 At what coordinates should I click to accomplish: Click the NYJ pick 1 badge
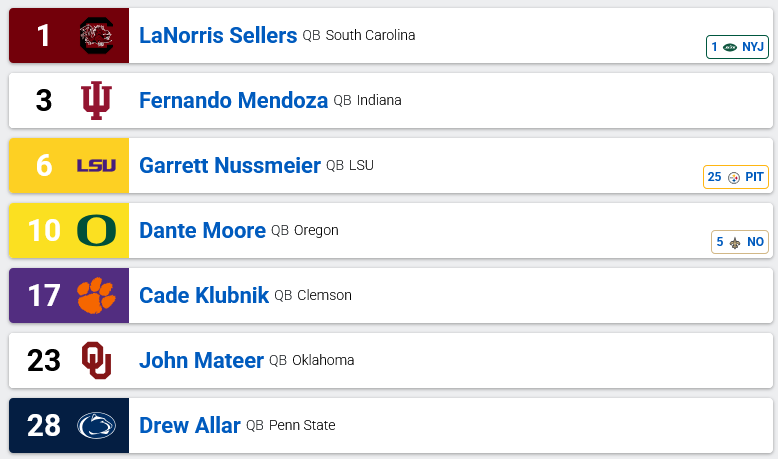click(737, 47)
